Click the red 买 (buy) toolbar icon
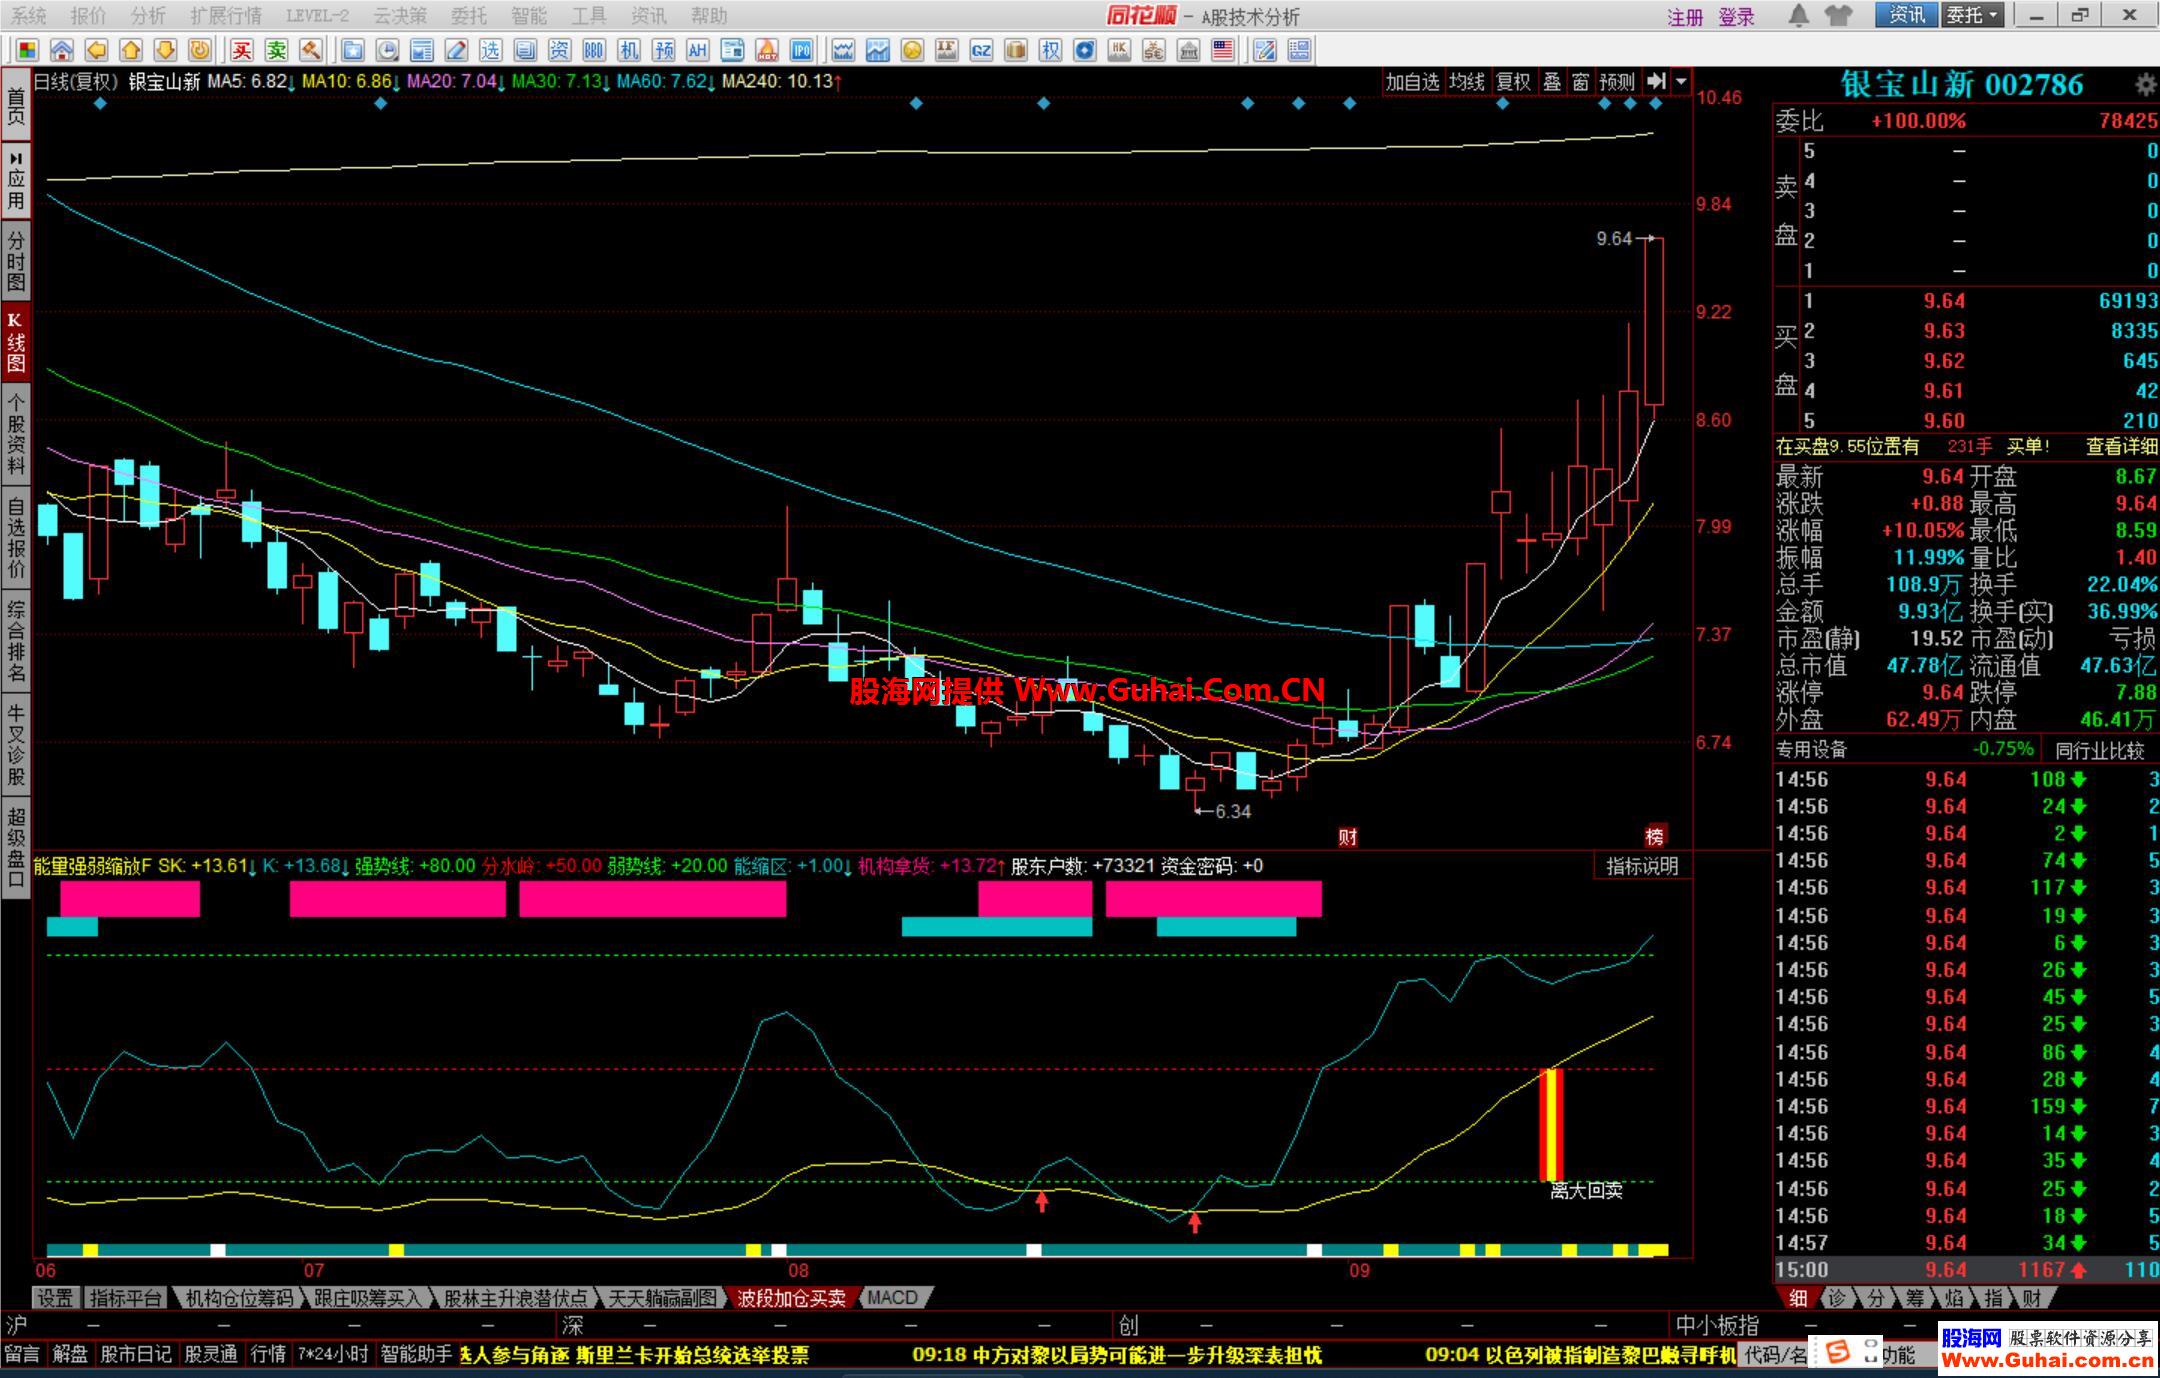 [x=242, y=50]
